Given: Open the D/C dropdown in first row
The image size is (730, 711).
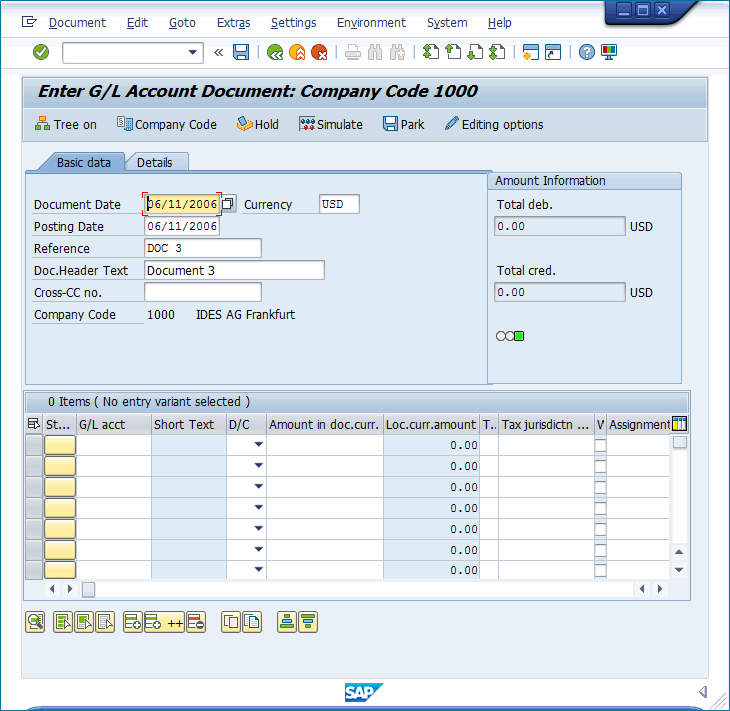Looking at the screenshot, I should pyautogui.click(x=258, y=445).
